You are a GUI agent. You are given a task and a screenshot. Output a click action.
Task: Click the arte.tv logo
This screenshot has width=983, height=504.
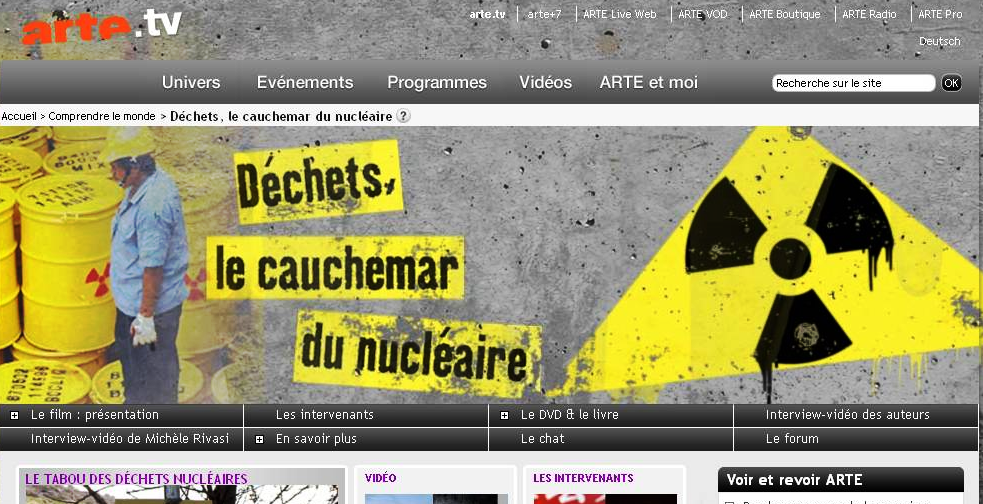pos(102,27)
